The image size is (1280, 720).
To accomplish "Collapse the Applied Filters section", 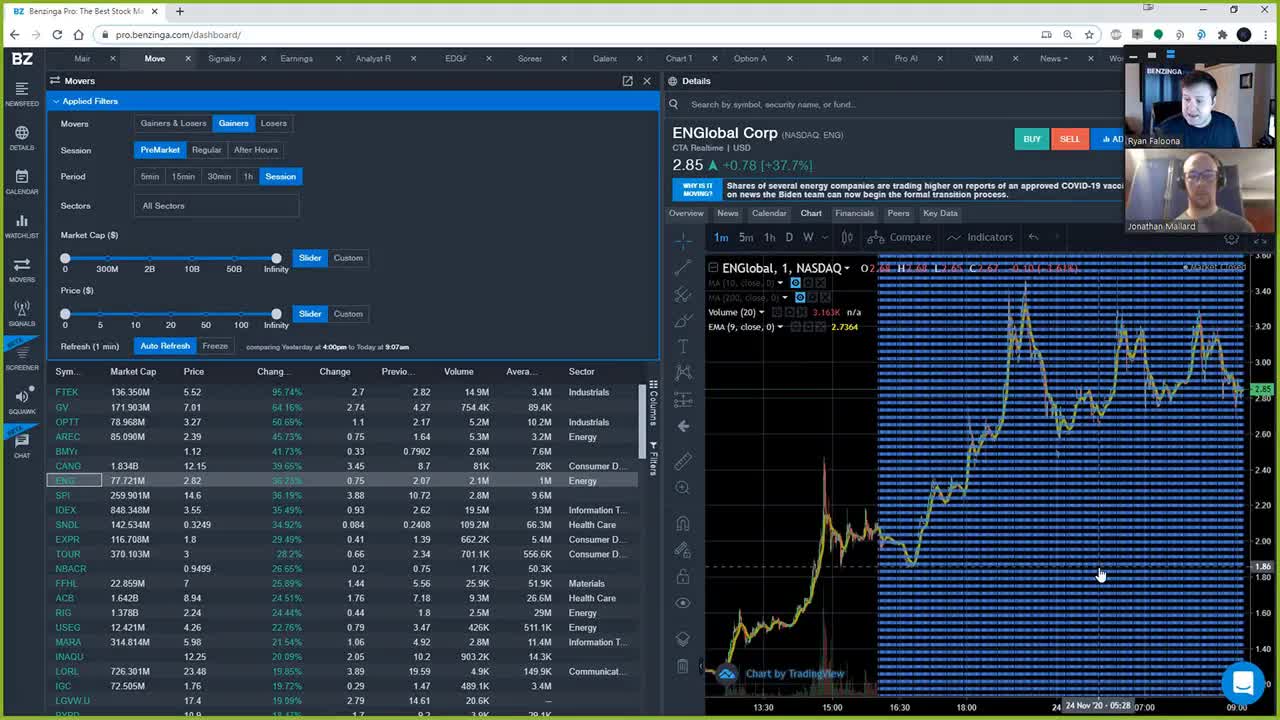I will pos(57,101).
